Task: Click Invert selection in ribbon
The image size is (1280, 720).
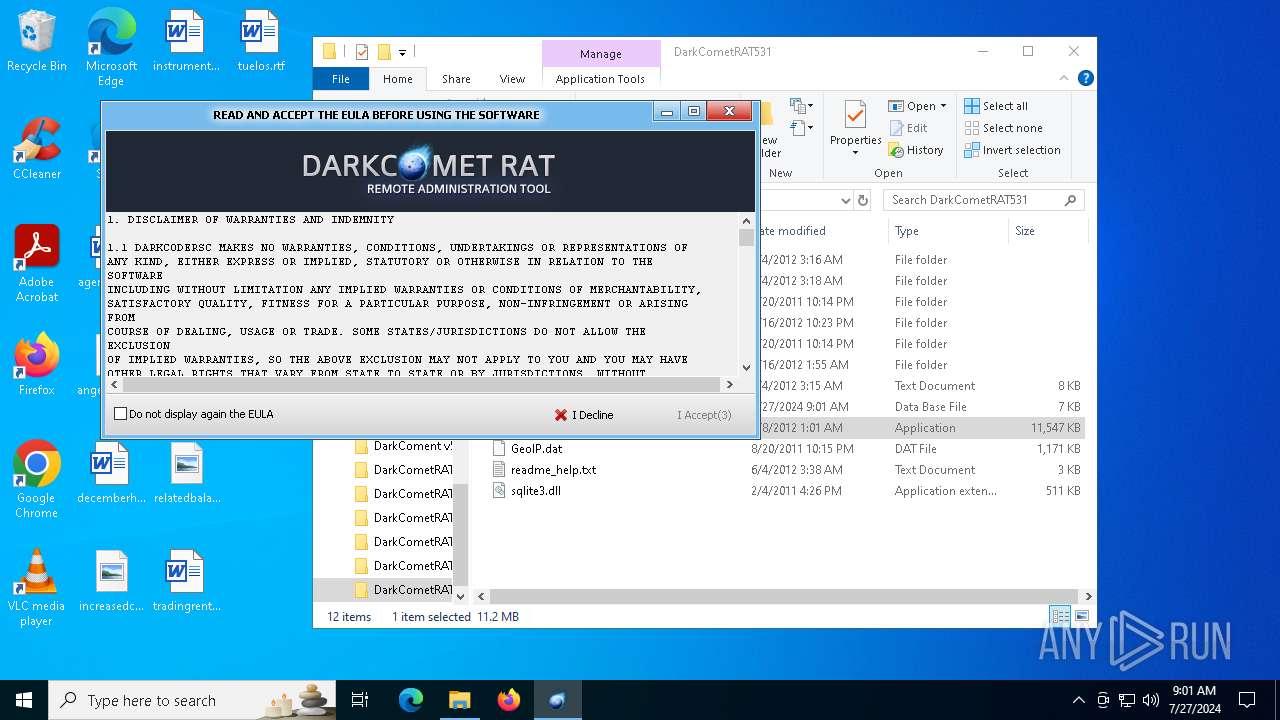Action: [x=1012, y=150]
